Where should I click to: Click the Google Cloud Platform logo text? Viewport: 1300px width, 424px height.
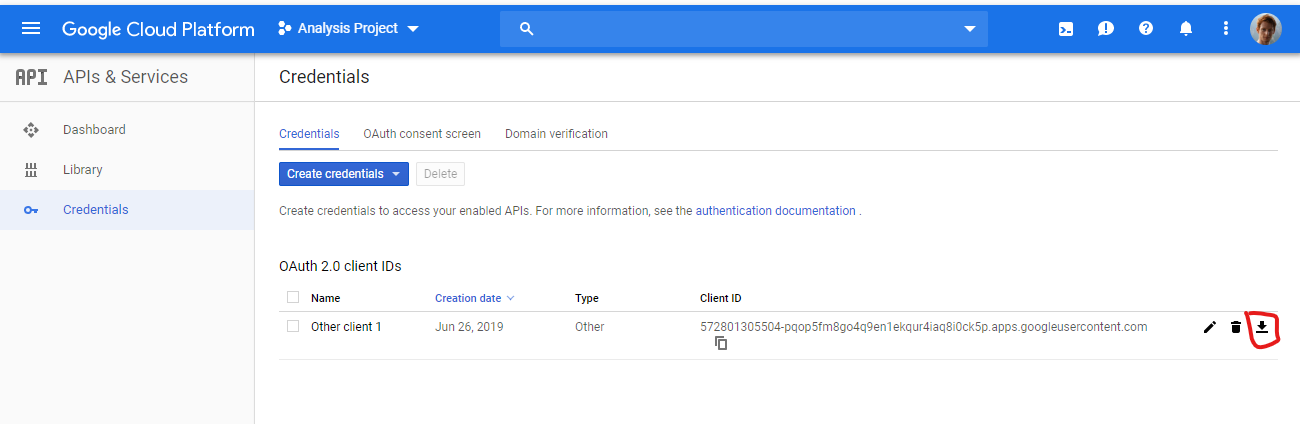(158, 29)
